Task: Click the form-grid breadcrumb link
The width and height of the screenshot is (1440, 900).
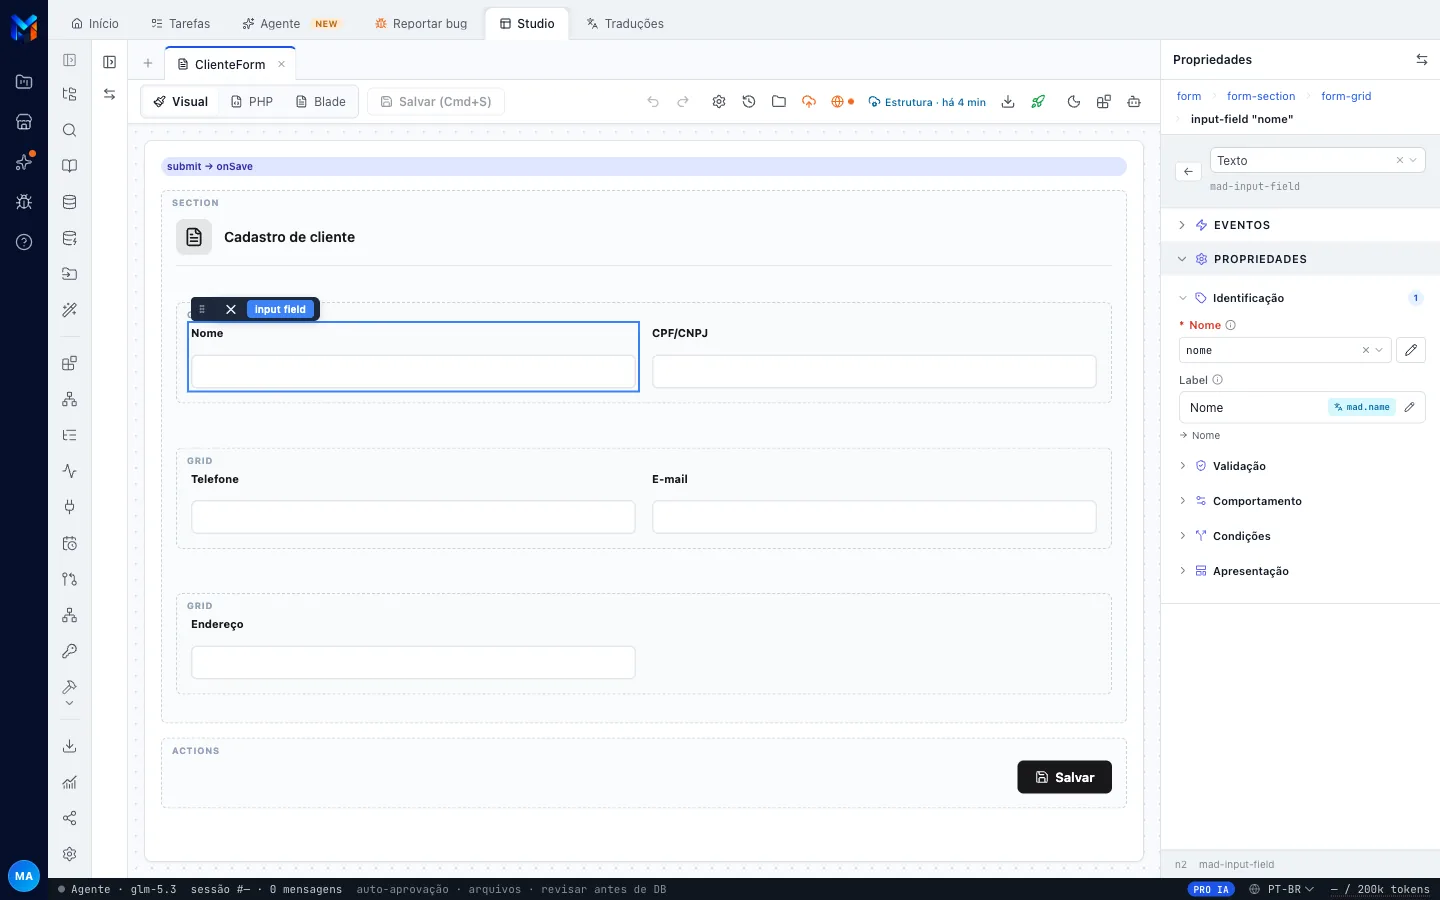Action: [1346, 96]
